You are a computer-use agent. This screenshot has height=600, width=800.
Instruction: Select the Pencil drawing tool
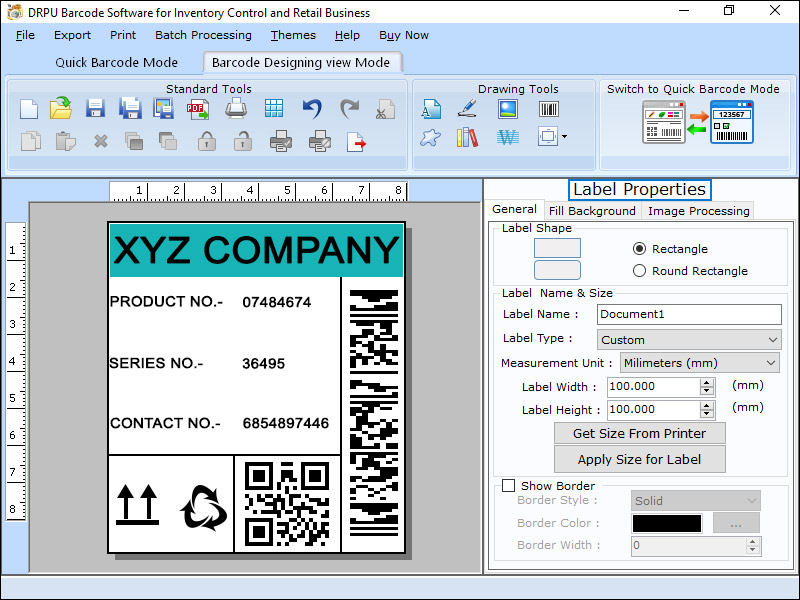pyautogui.click(x=468, y=108)
